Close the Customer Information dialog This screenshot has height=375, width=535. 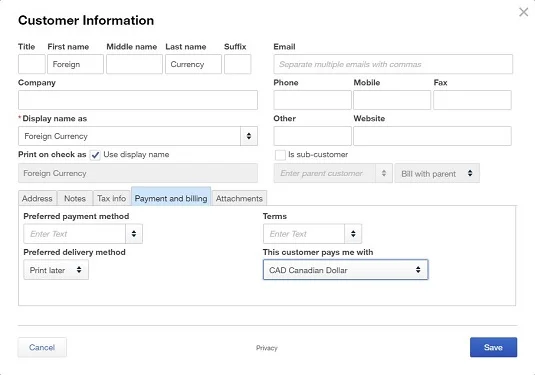[523, 12]
